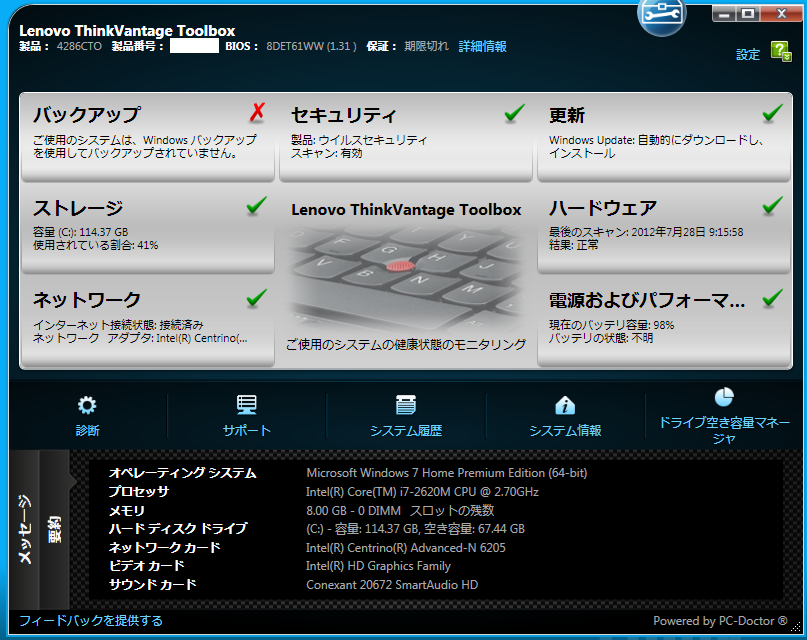Click the green checkmark on 更新
807x640 pixels.
click(x=772, y=113)
